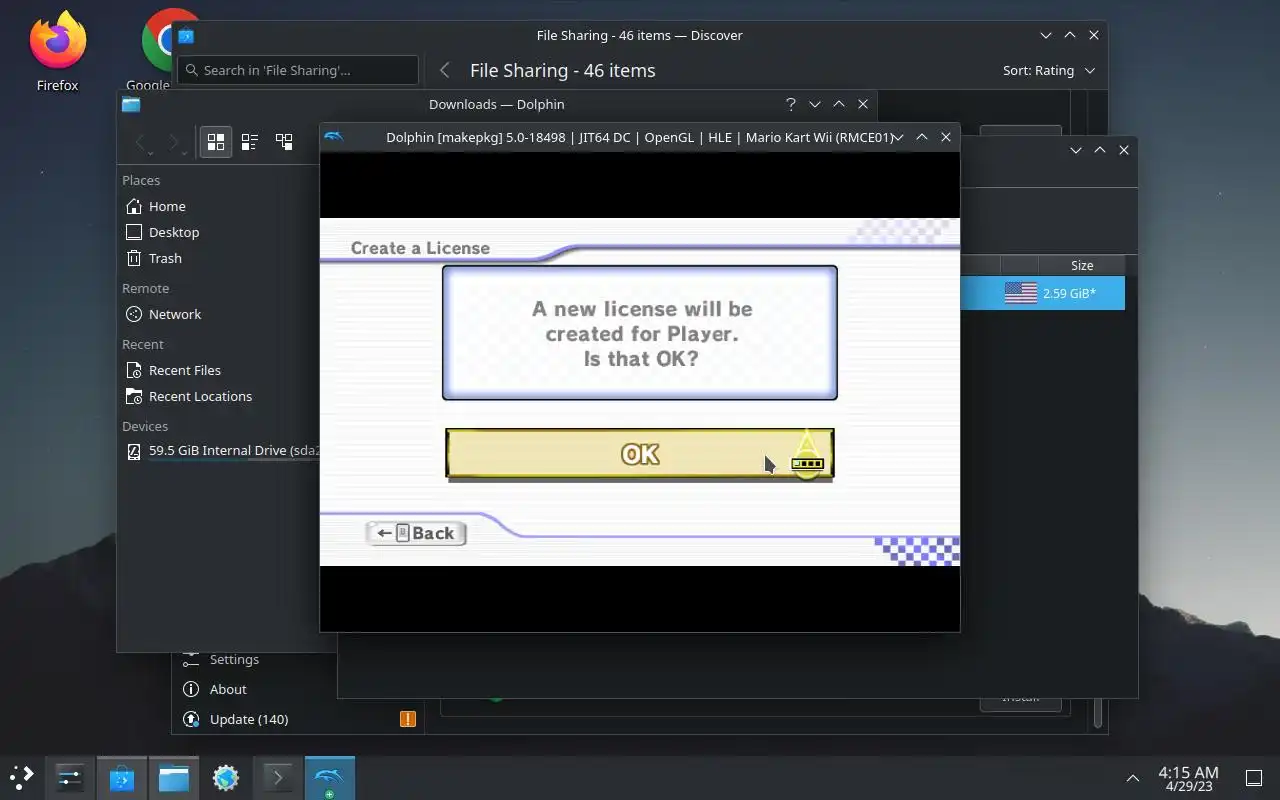Click show desktop button in taskbar corner

(1253, 778)
